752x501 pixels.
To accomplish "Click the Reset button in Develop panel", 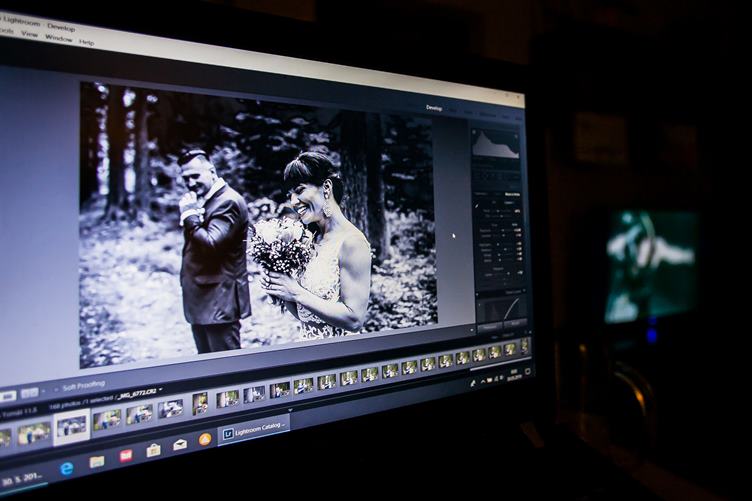I will click(x=515, y=323).
